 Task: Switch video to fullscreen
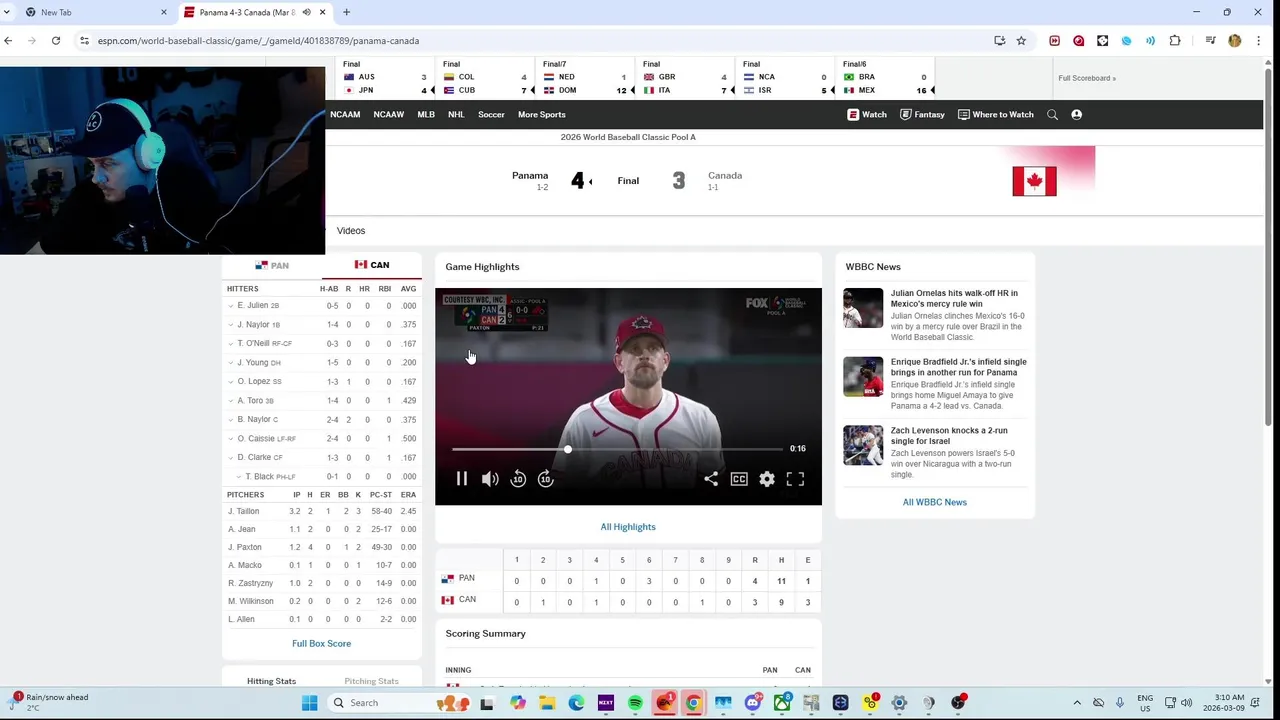[795, 479]
